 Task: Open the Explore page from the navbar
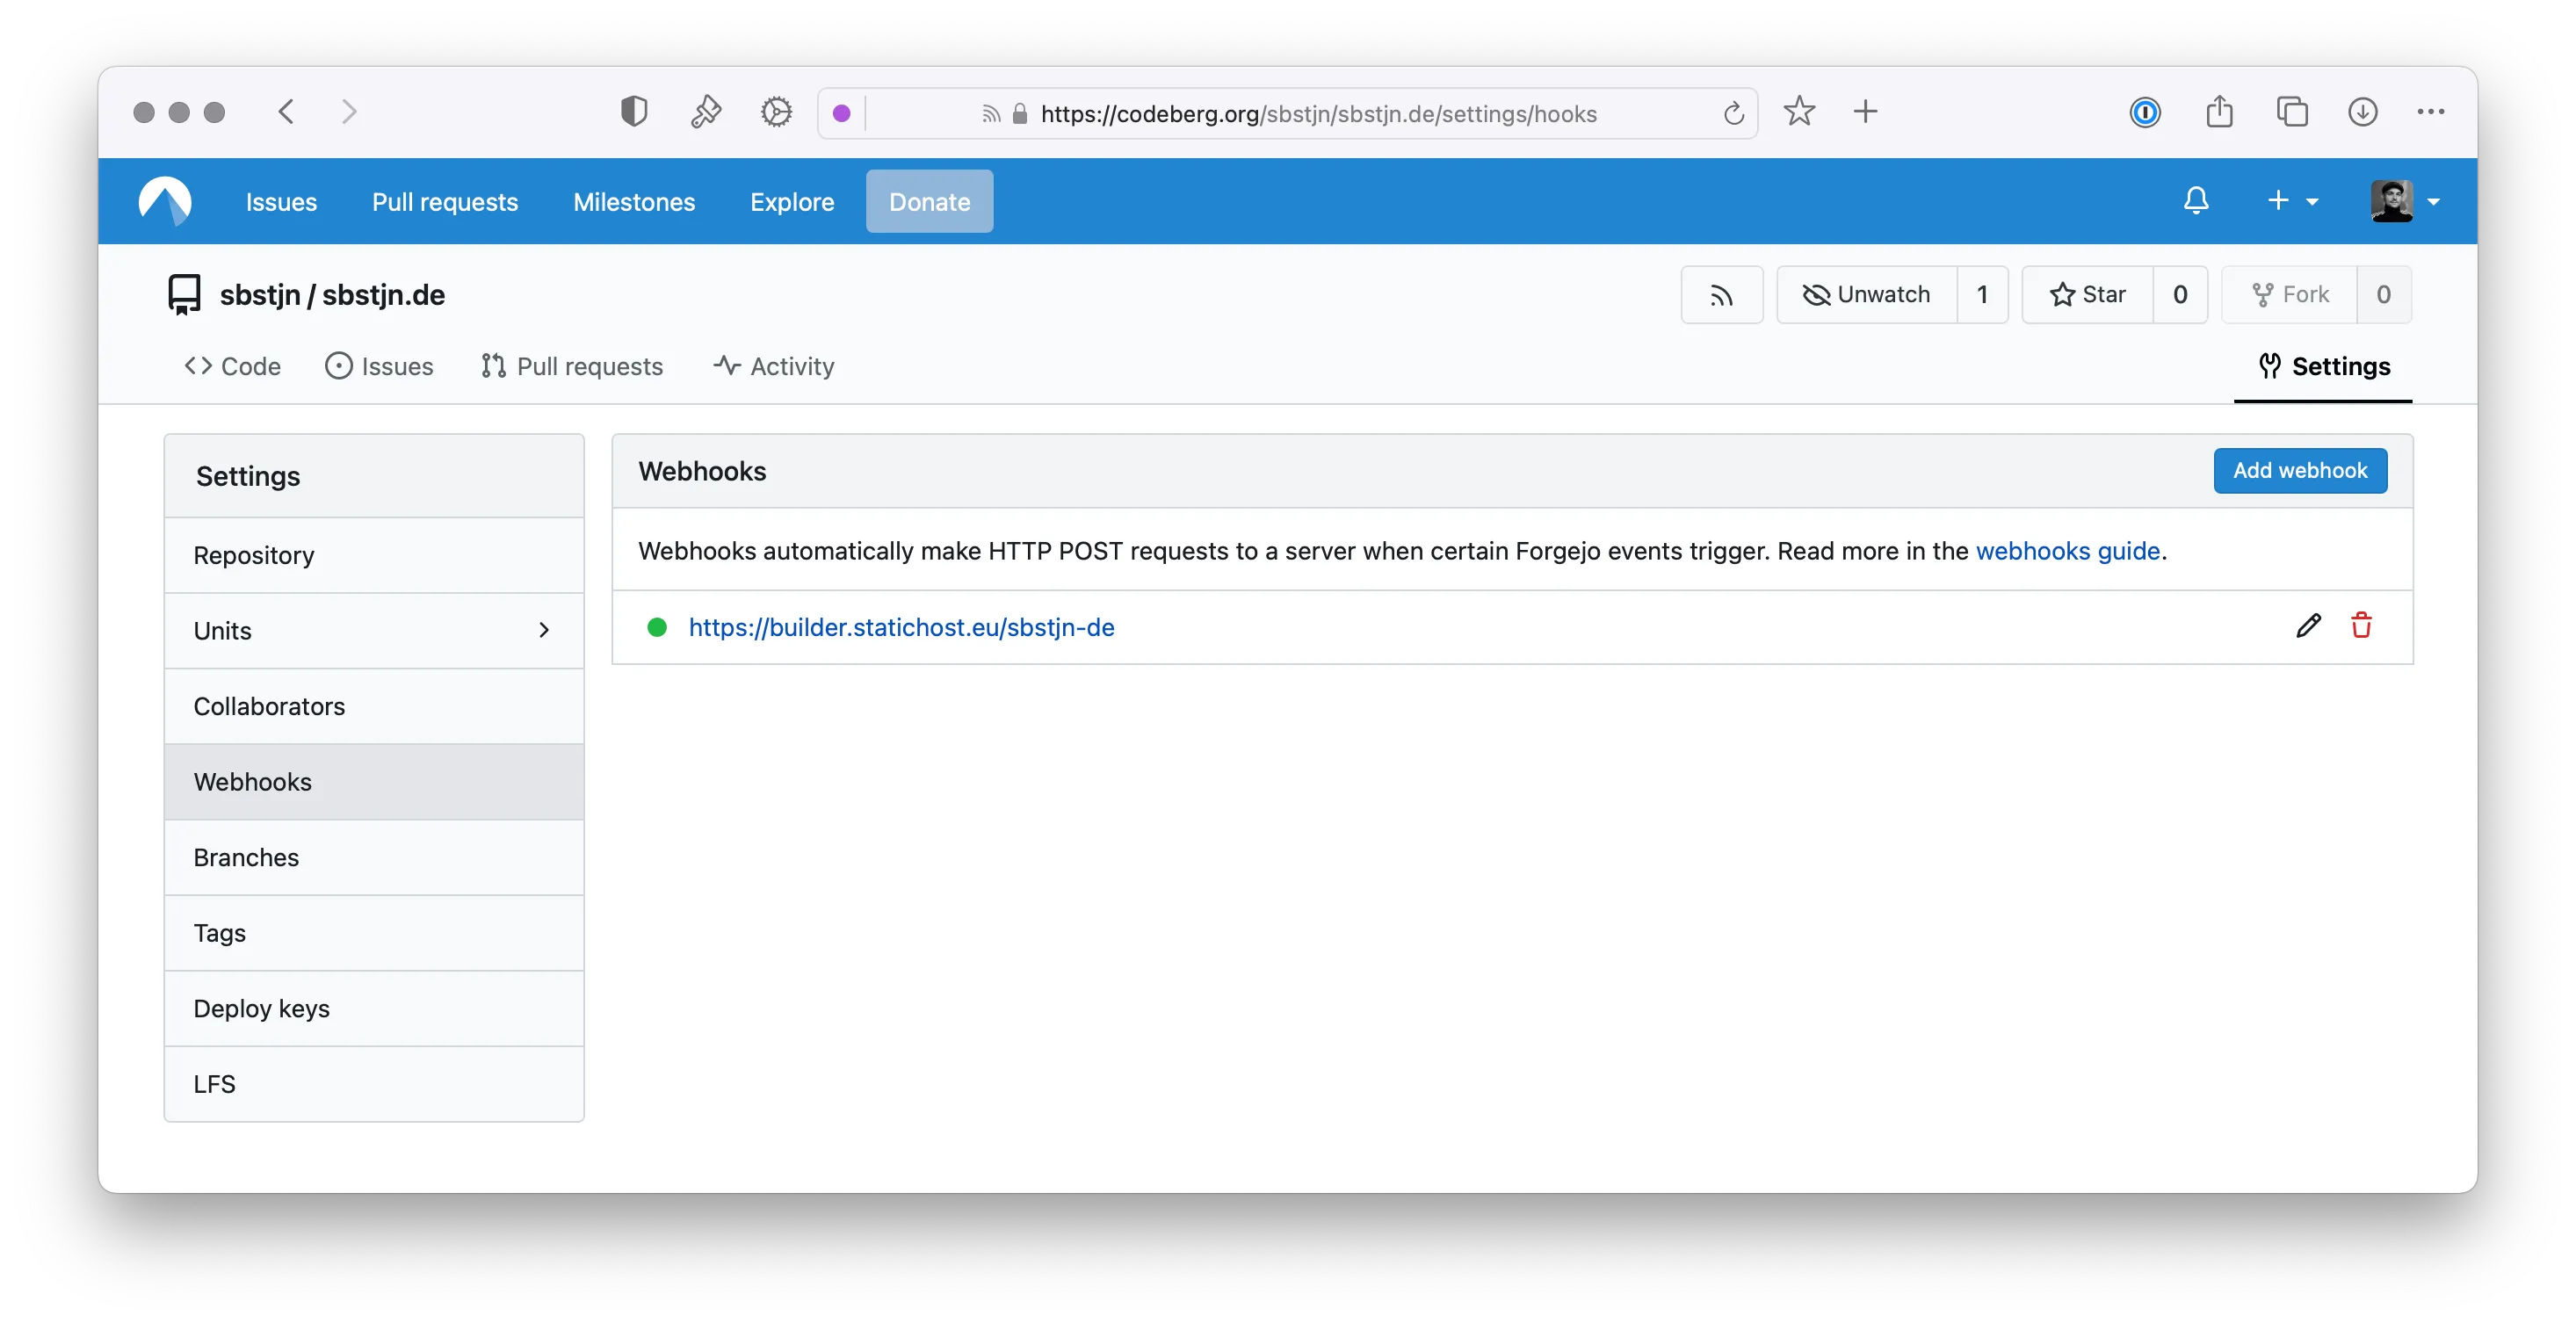pyautogui.click(x=791, y=201)
